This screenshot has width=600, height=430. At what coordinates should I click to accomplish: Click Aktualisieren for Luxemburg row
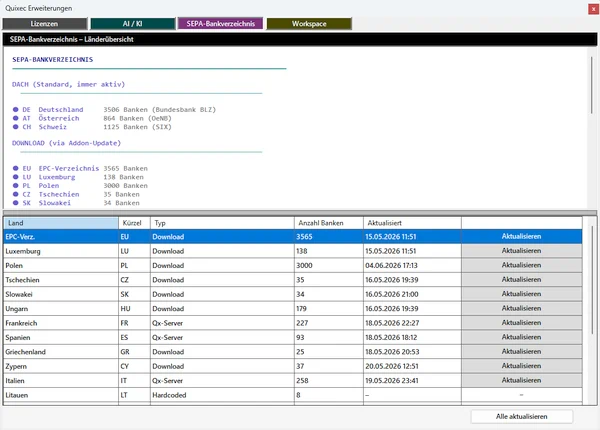(x=522, y=251)
